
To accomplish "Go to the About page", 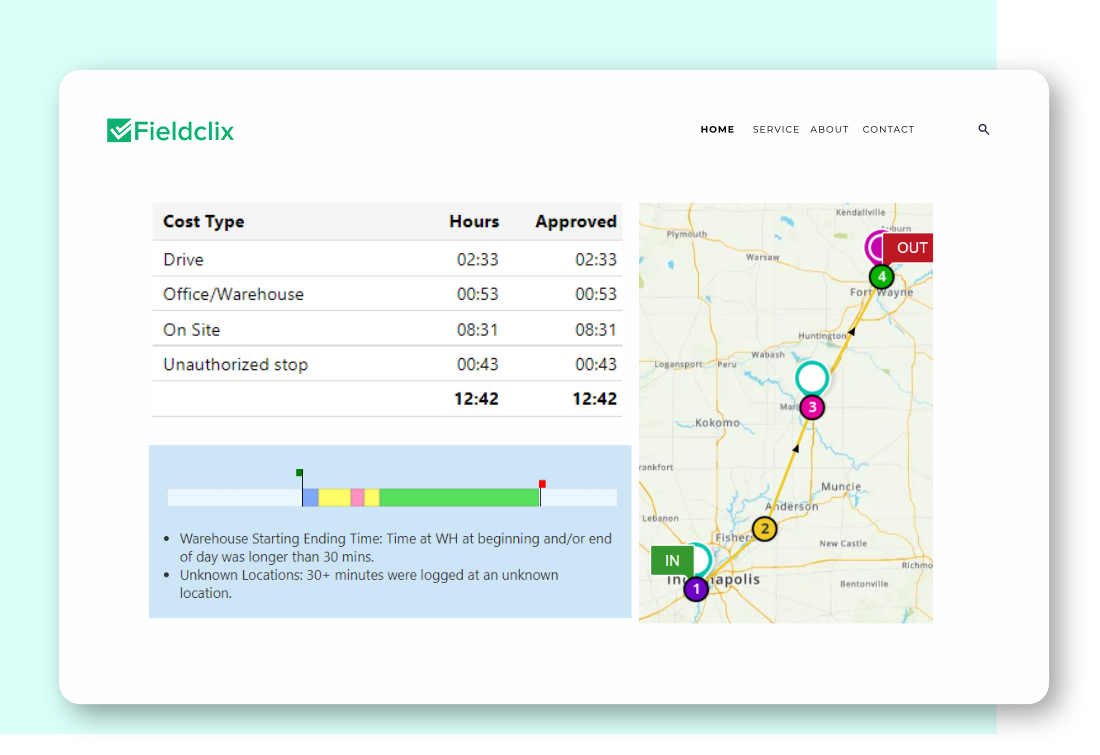I will pyautogui.click(x=829, y=130).
